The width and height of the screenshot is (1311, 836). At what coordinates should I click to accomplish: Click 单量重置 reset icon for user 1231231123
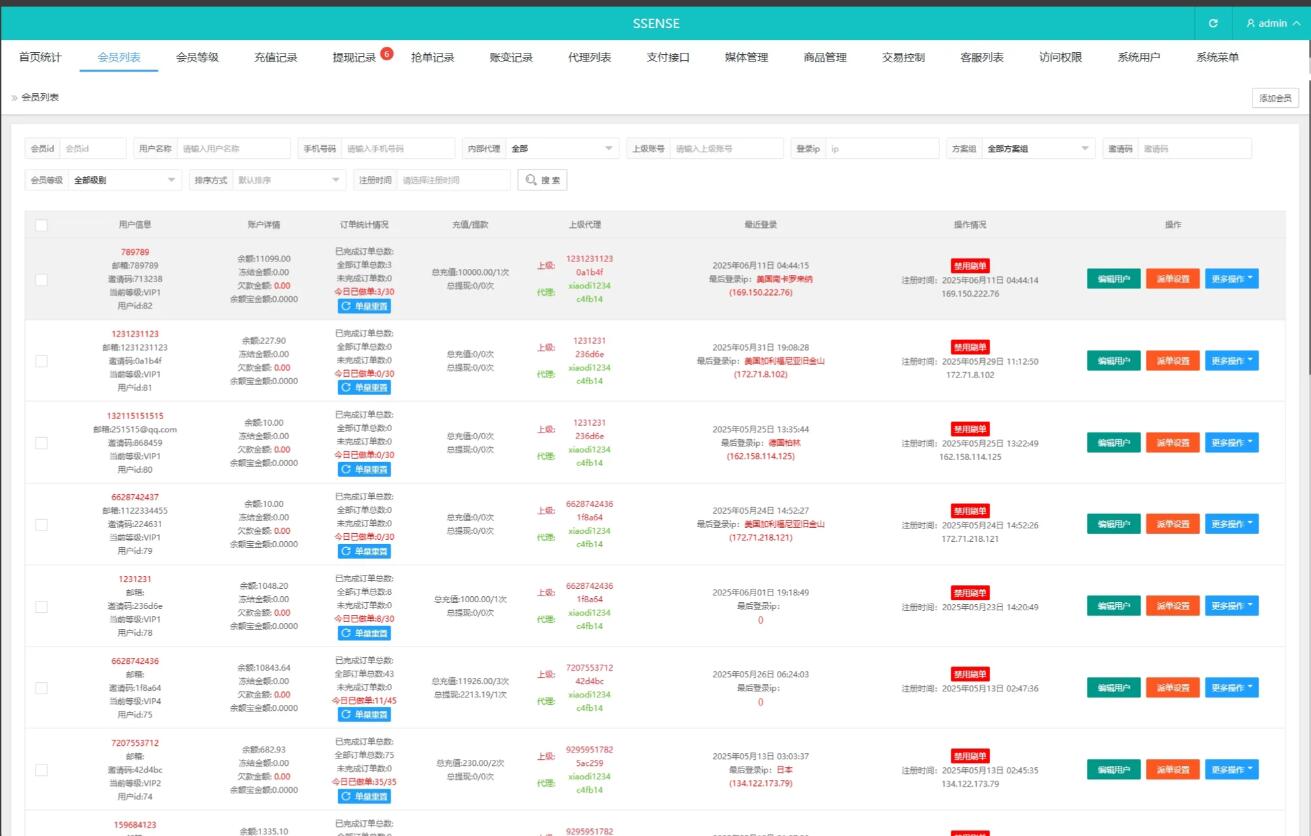[348, 388]
